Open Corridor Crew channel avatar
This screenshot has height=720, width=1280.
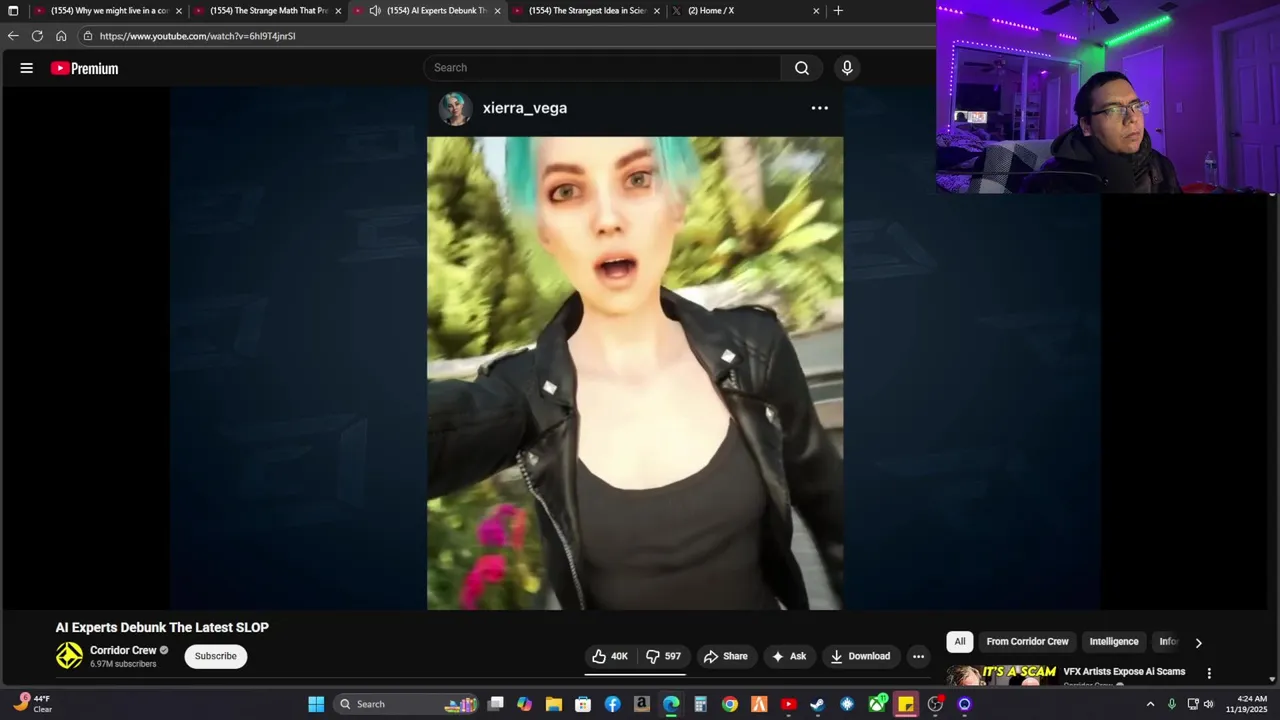69,656
